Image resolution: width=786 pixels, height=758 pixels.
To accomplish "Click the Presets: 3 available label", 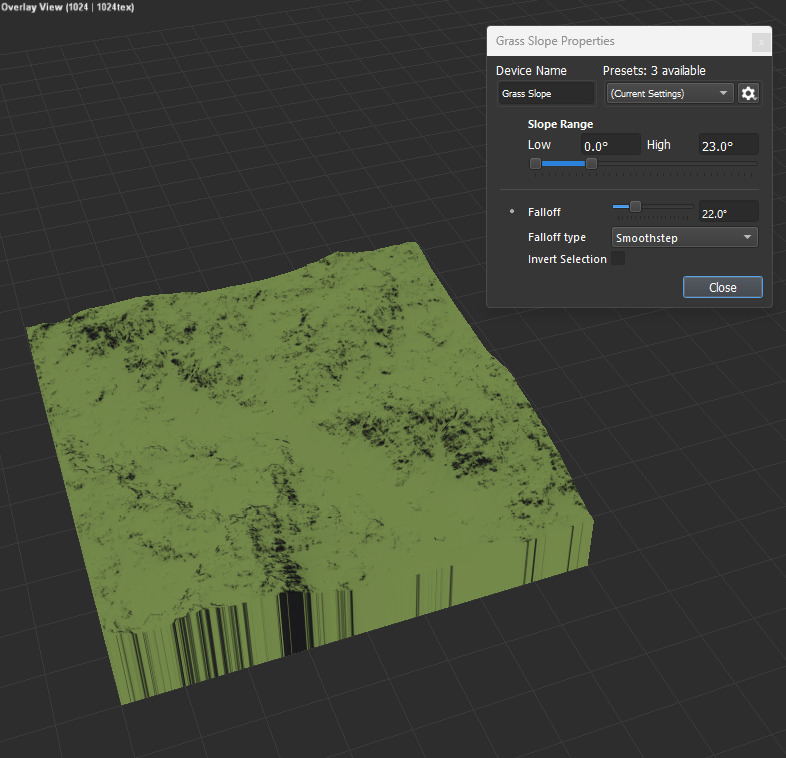I will (654, 71).
